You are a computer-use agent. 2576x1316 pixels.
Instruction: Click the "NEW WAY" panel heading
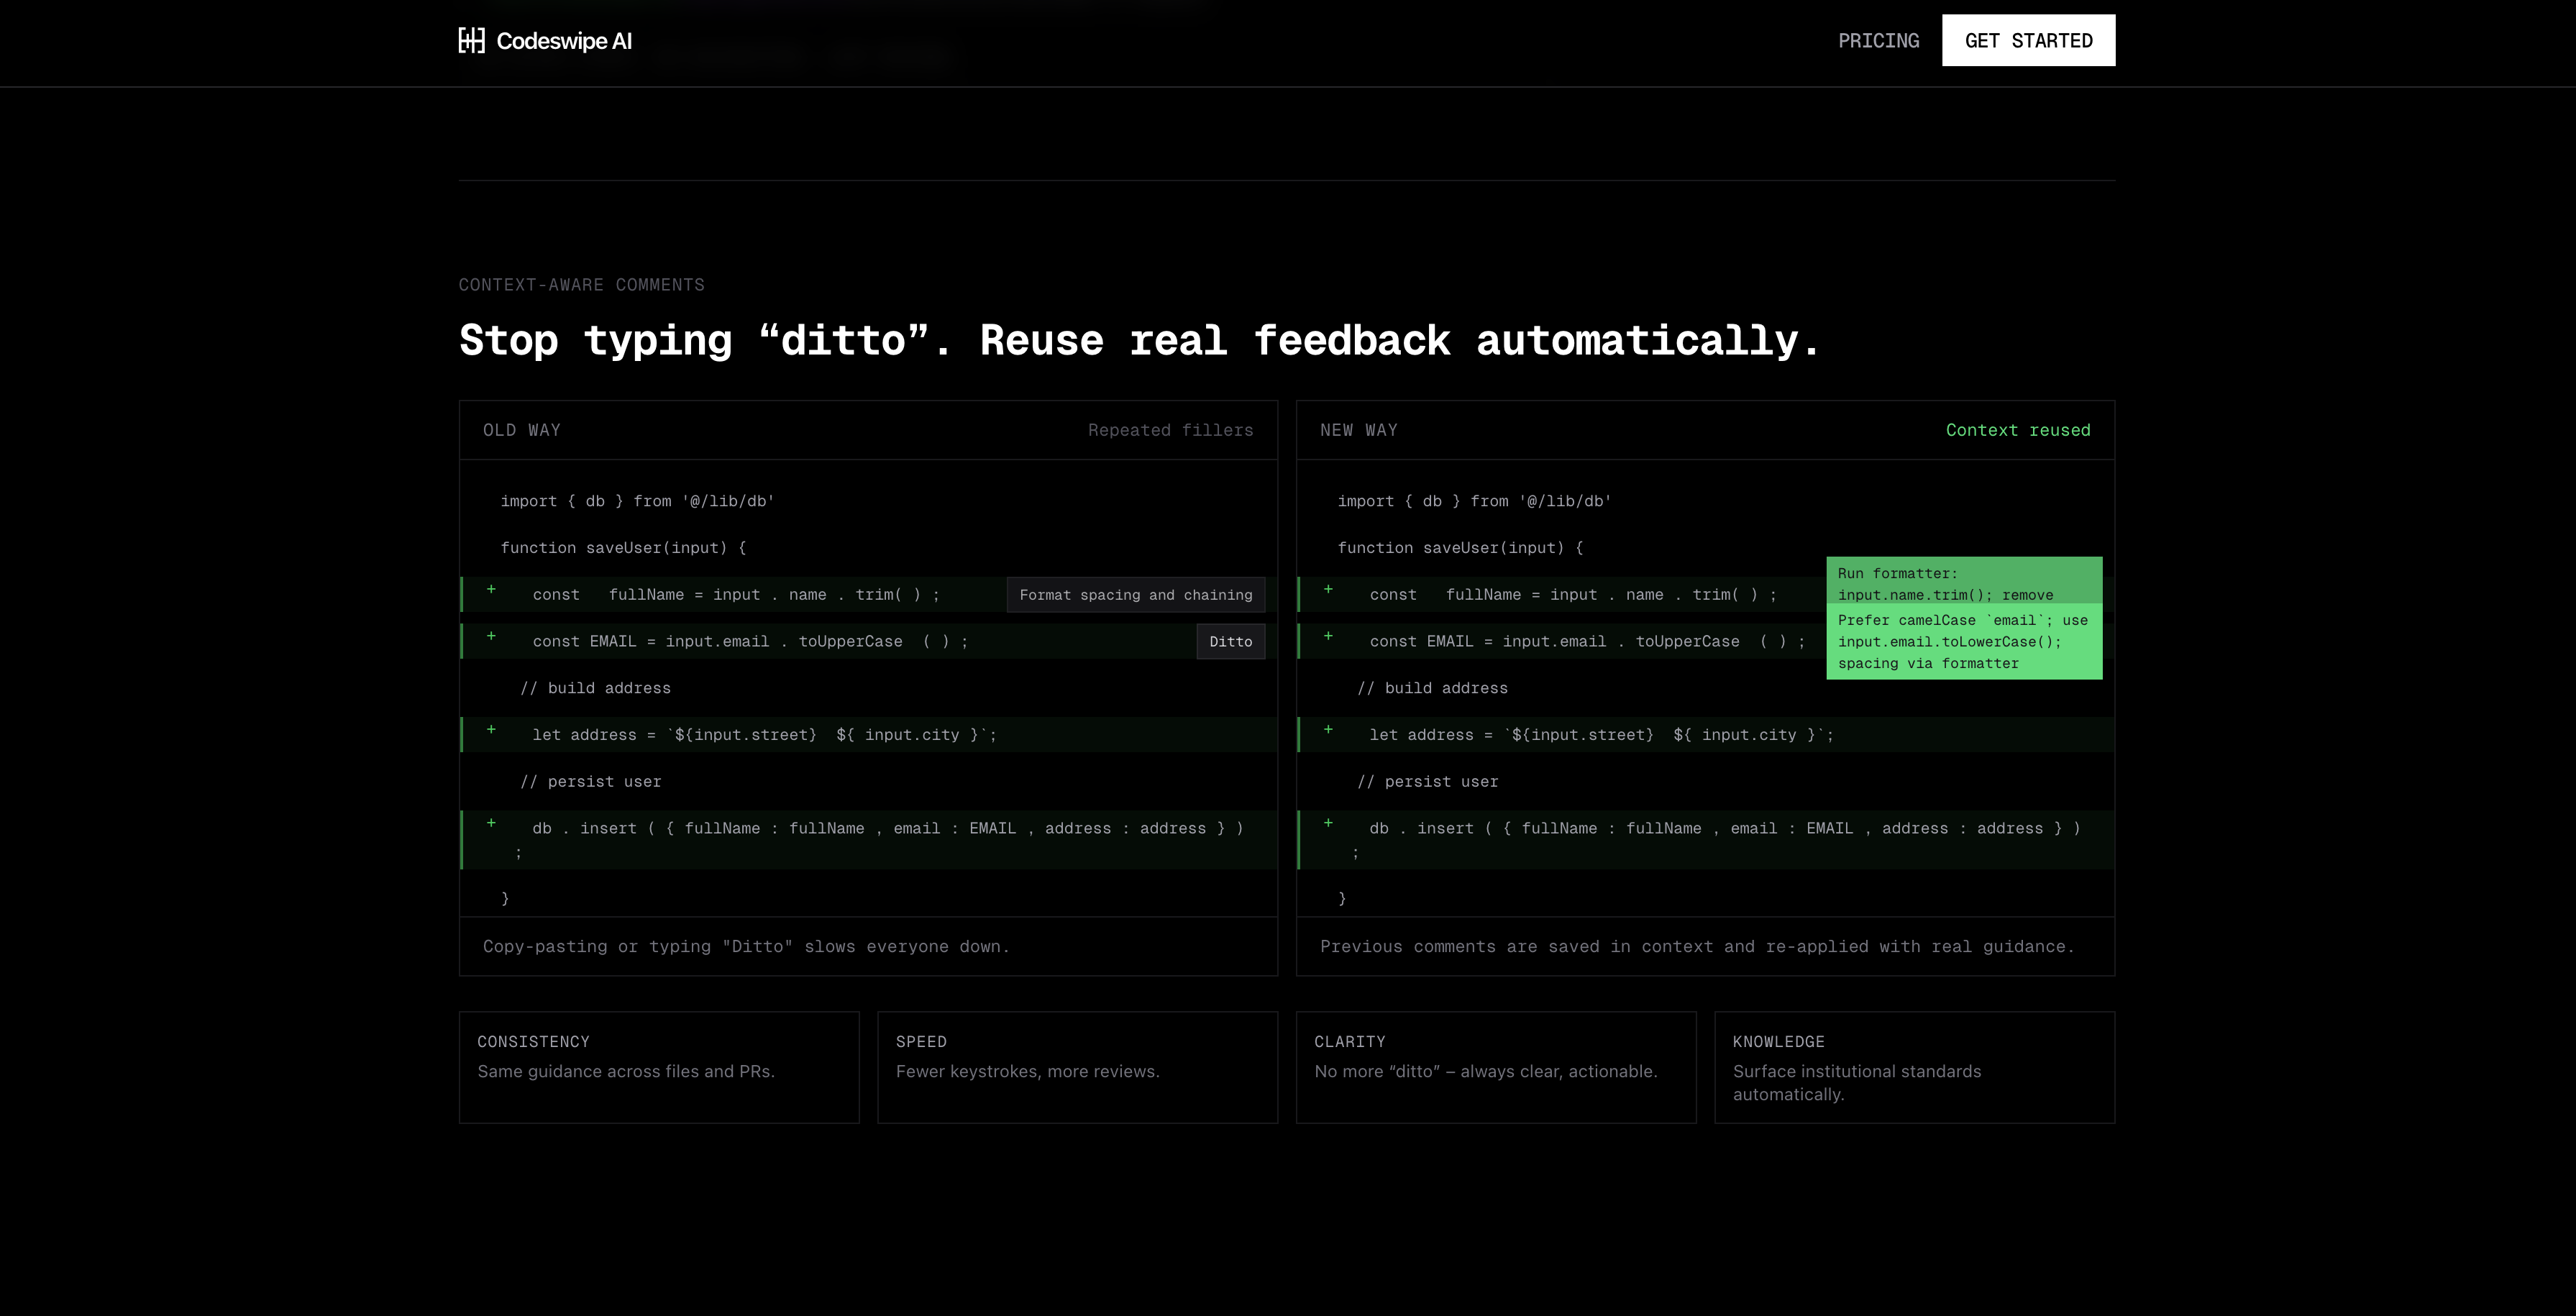coord(1359,430)
